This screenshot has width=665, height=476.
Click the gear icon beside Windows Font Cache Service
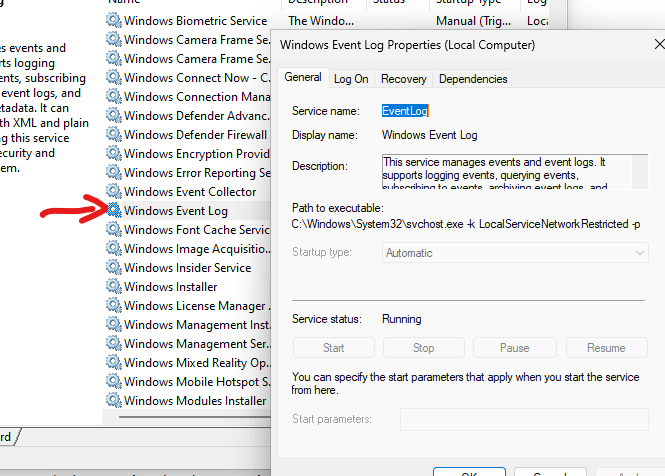(114, 229)
